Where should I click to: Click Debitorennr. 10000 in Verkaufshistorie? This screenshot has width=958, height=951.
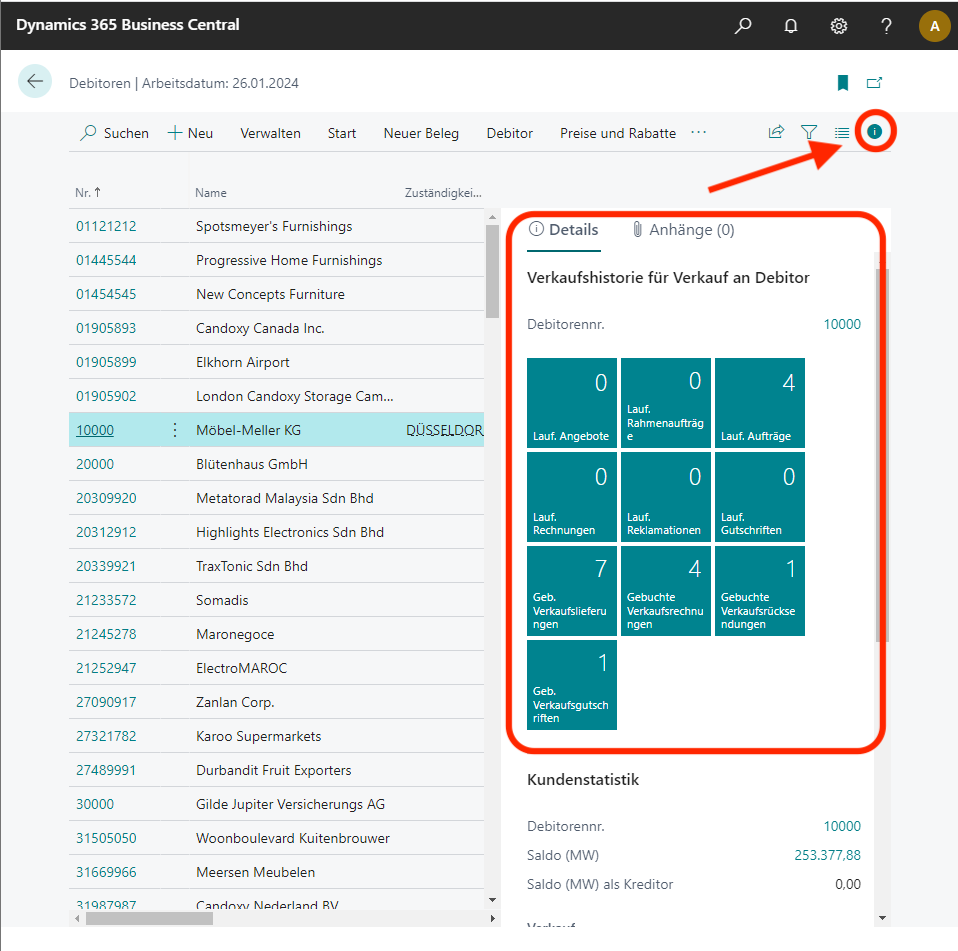842,324
